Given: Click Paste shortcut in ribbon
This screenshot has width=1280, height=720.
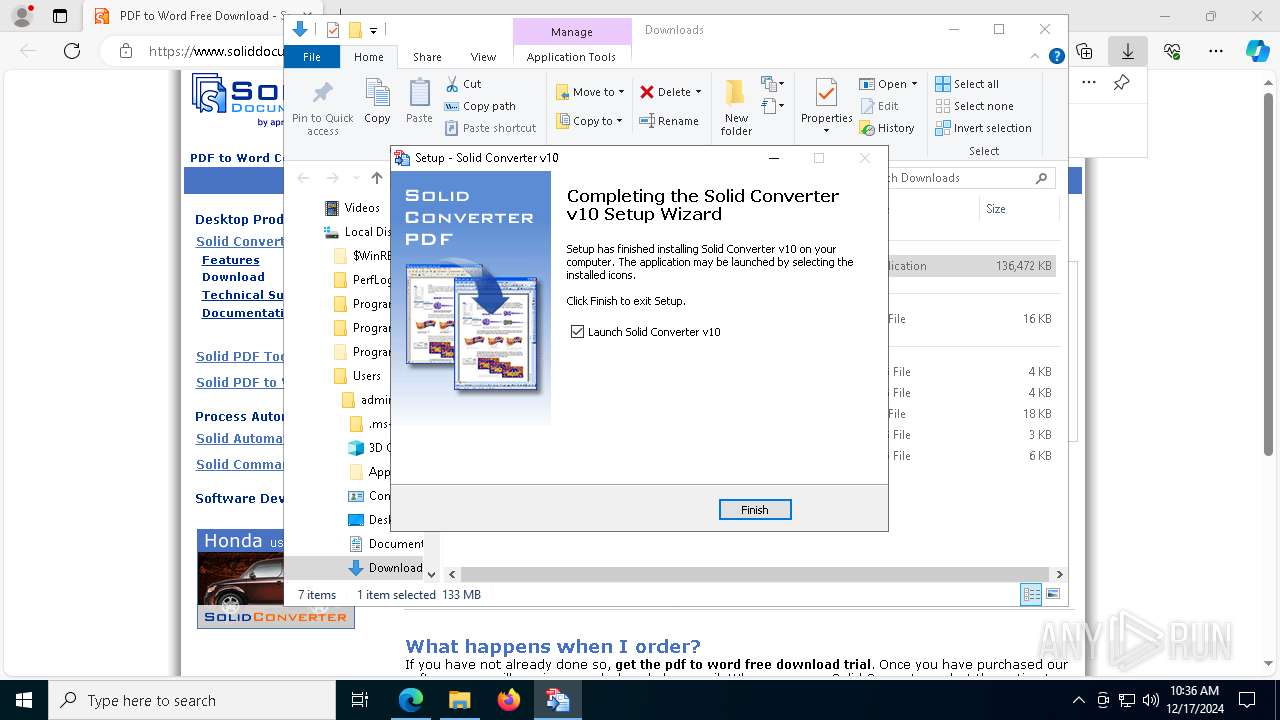Looking at the screenshot, I should 490,128.
